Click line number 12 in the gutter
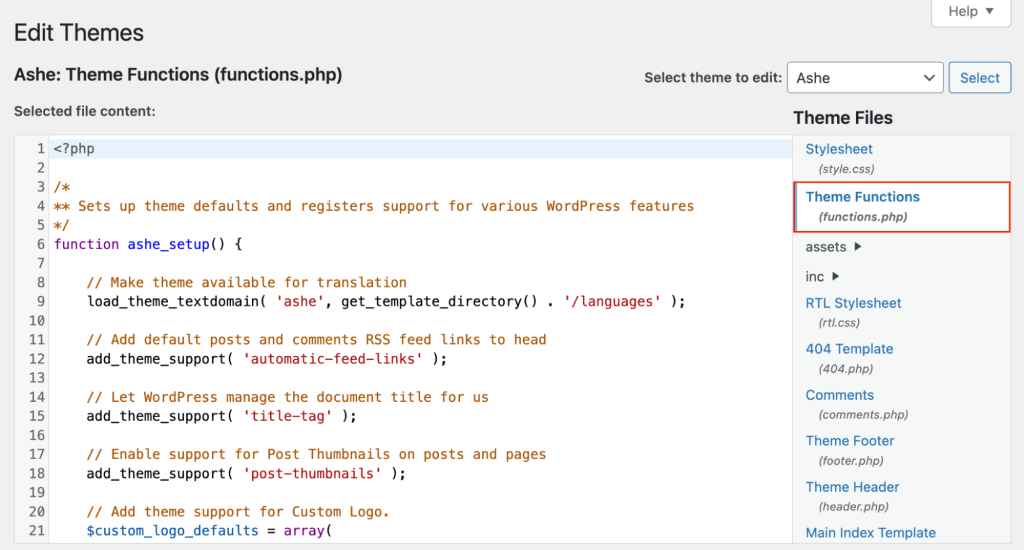This screenshot has width=1024, height=550. [x=37, y=359]
